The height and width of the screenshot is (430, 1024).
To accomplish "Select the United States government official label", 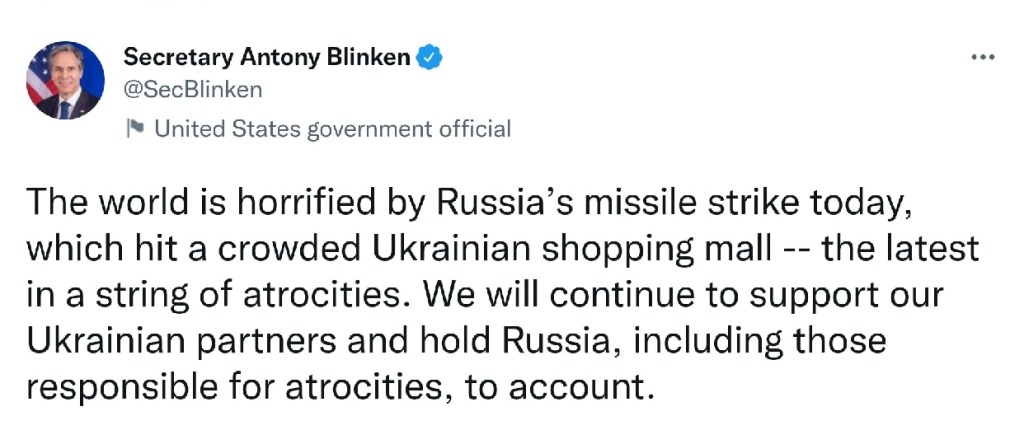I will (332, 128).
